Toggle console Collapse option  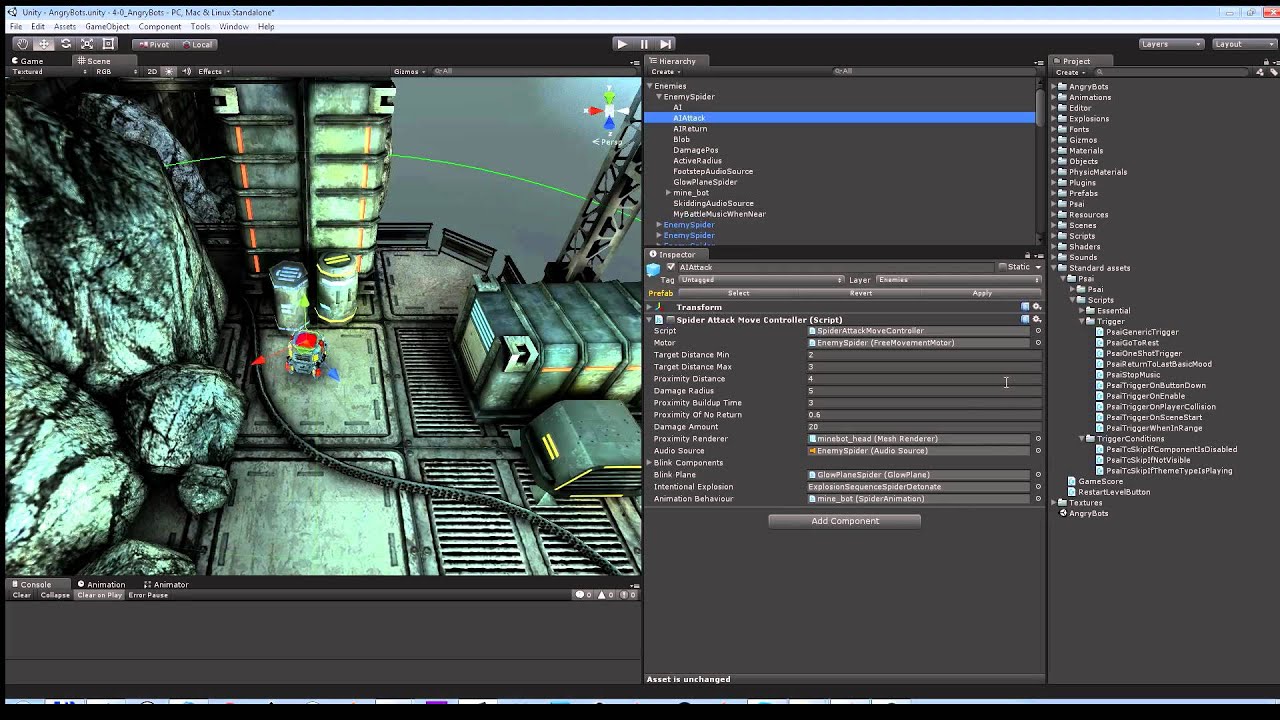tap(55, 595)
